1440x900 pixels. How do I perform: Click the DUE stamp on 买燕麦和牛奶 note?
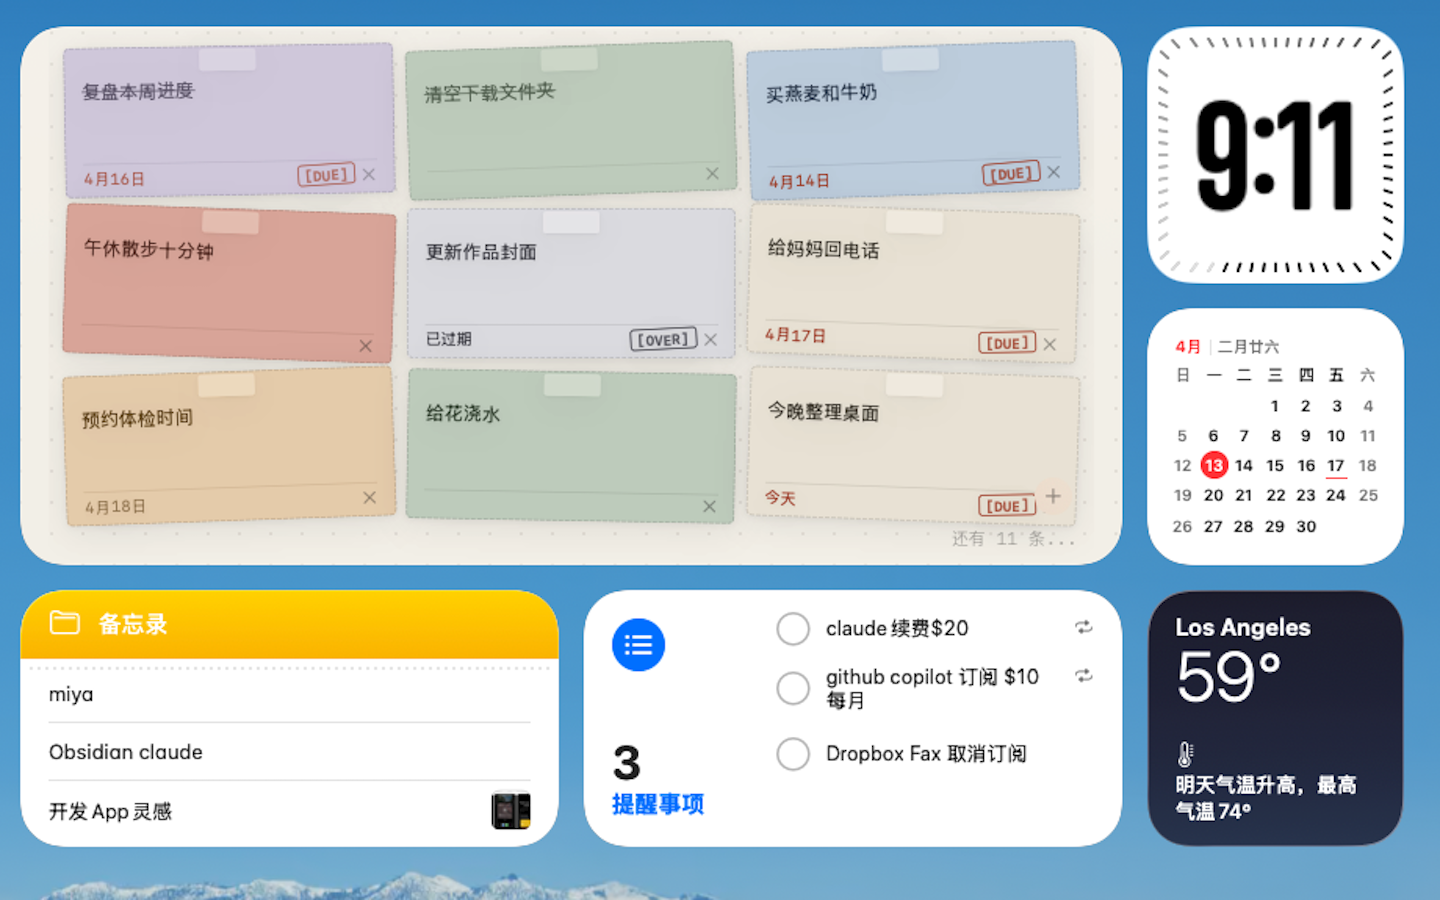point(1011,173)
